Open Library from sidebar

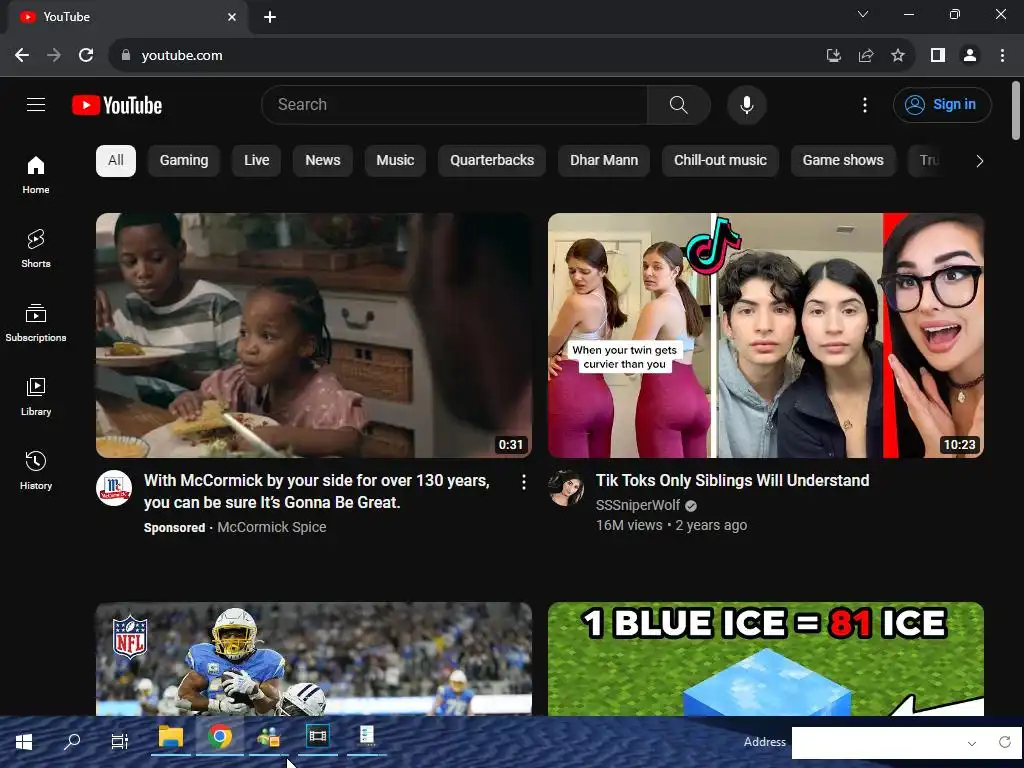(36, 396)
